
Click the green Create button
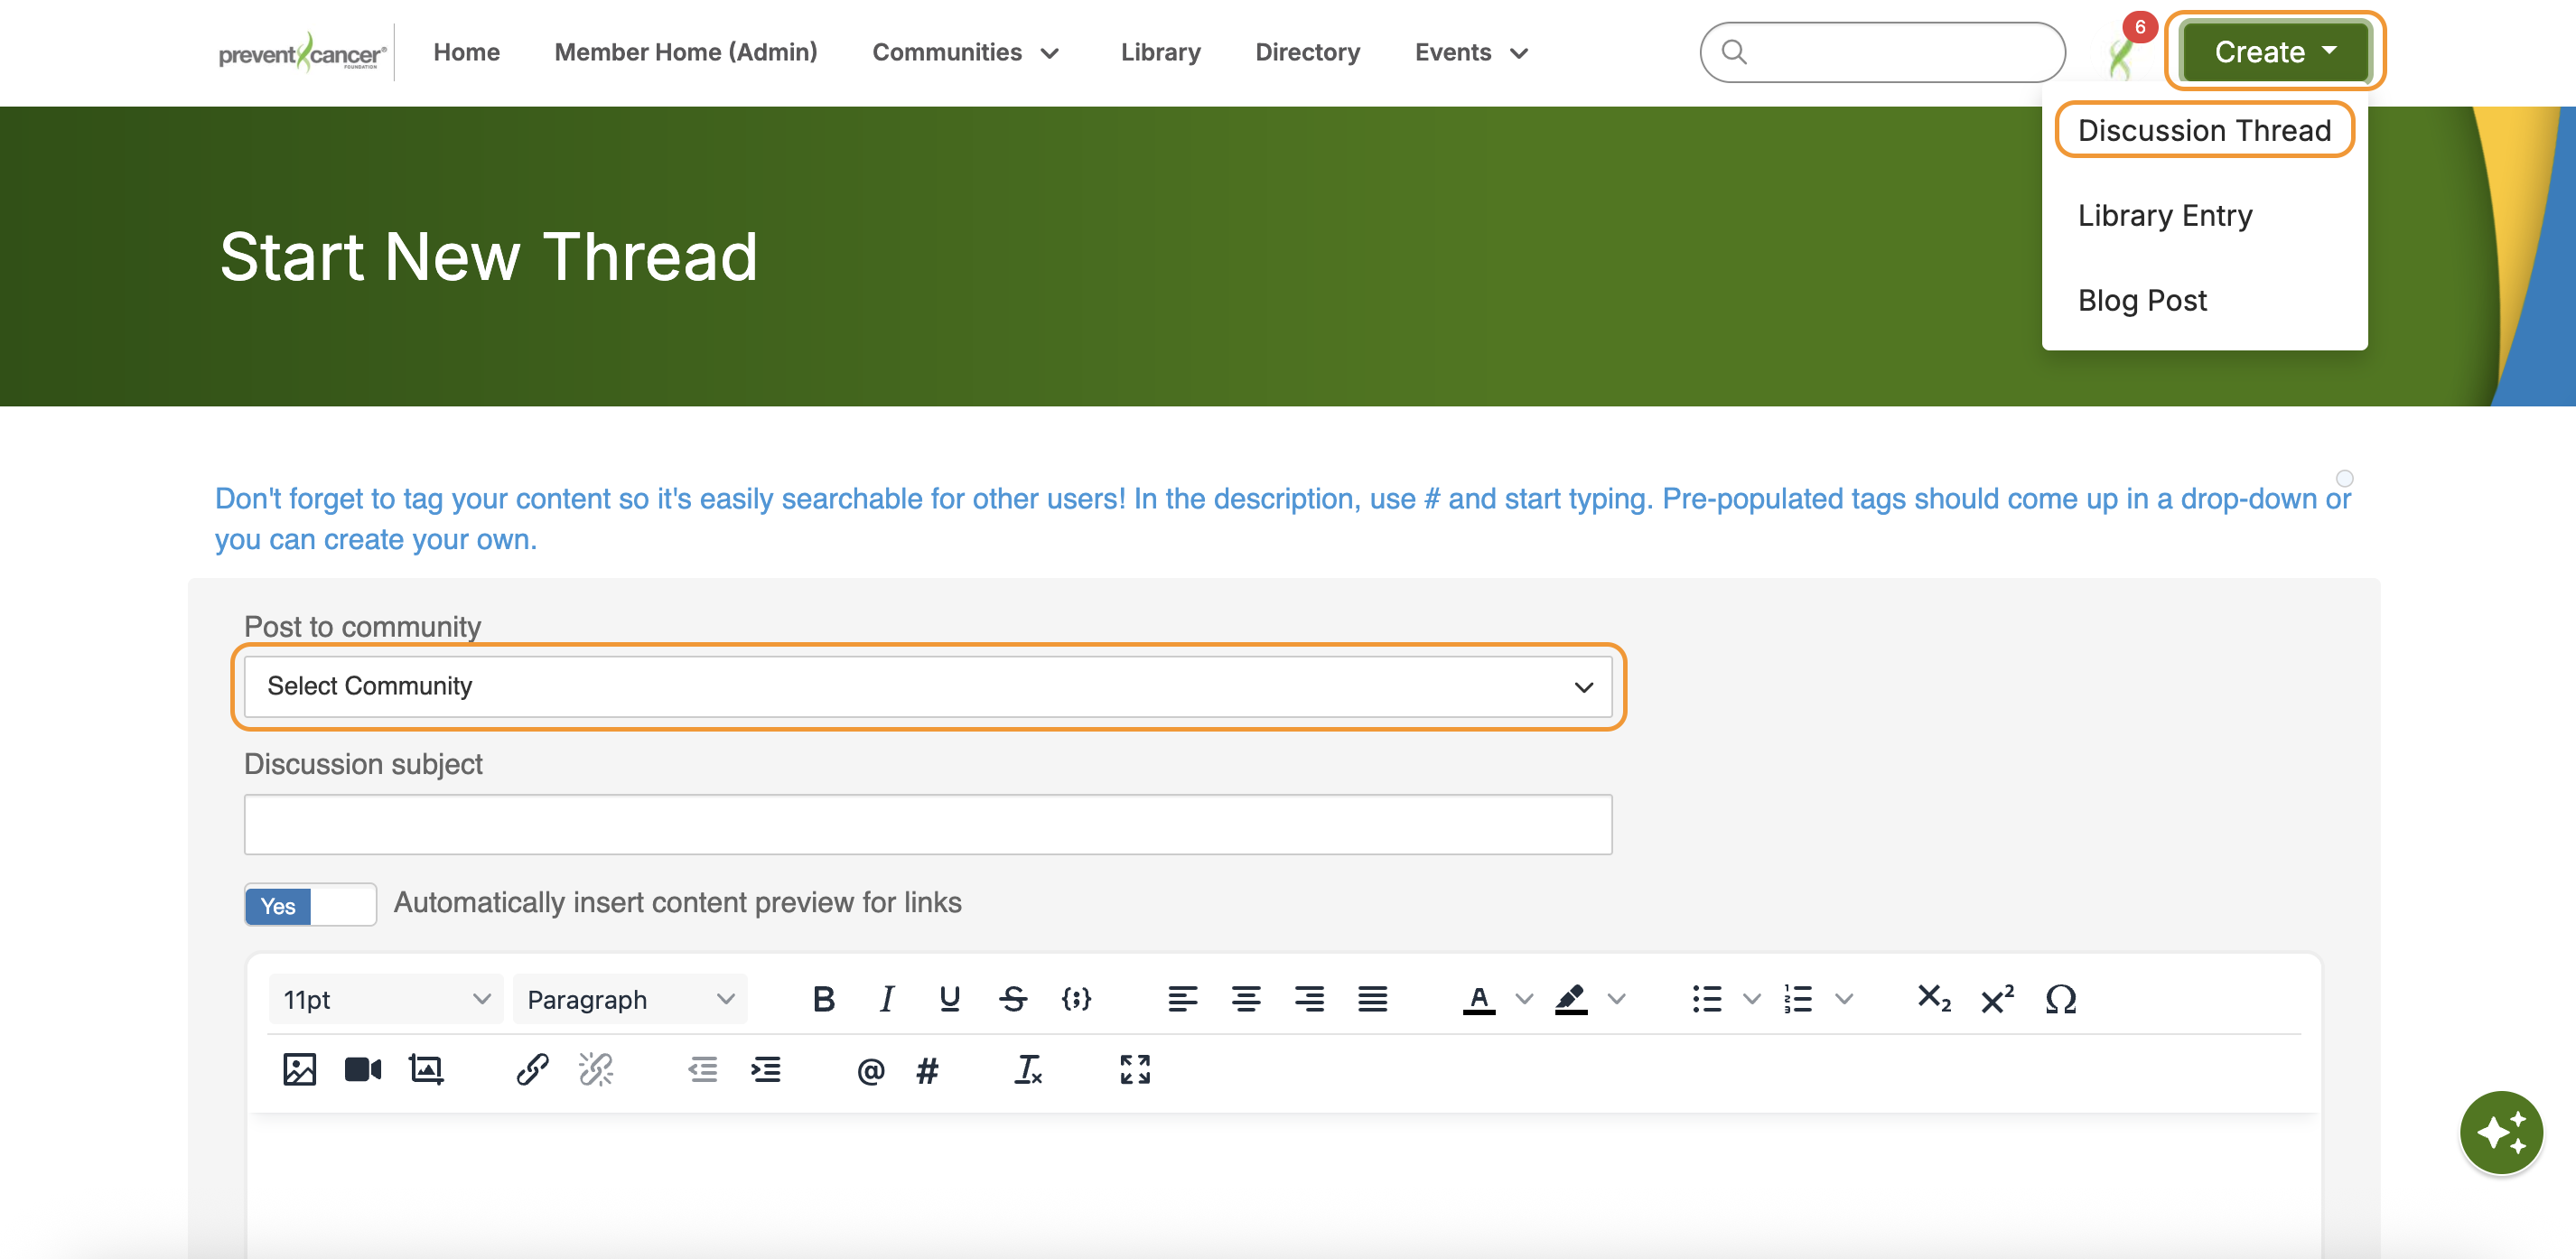click(2273, 52)
